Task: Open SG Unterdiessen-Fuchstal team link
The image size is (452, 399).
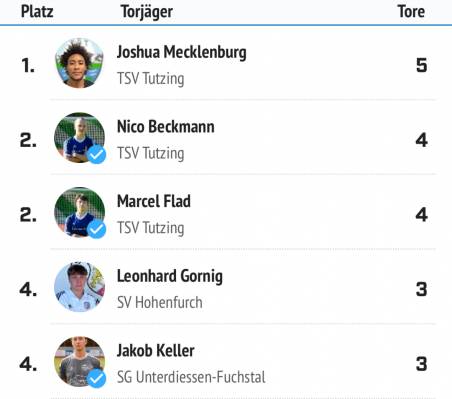Action: coord(191,377)
